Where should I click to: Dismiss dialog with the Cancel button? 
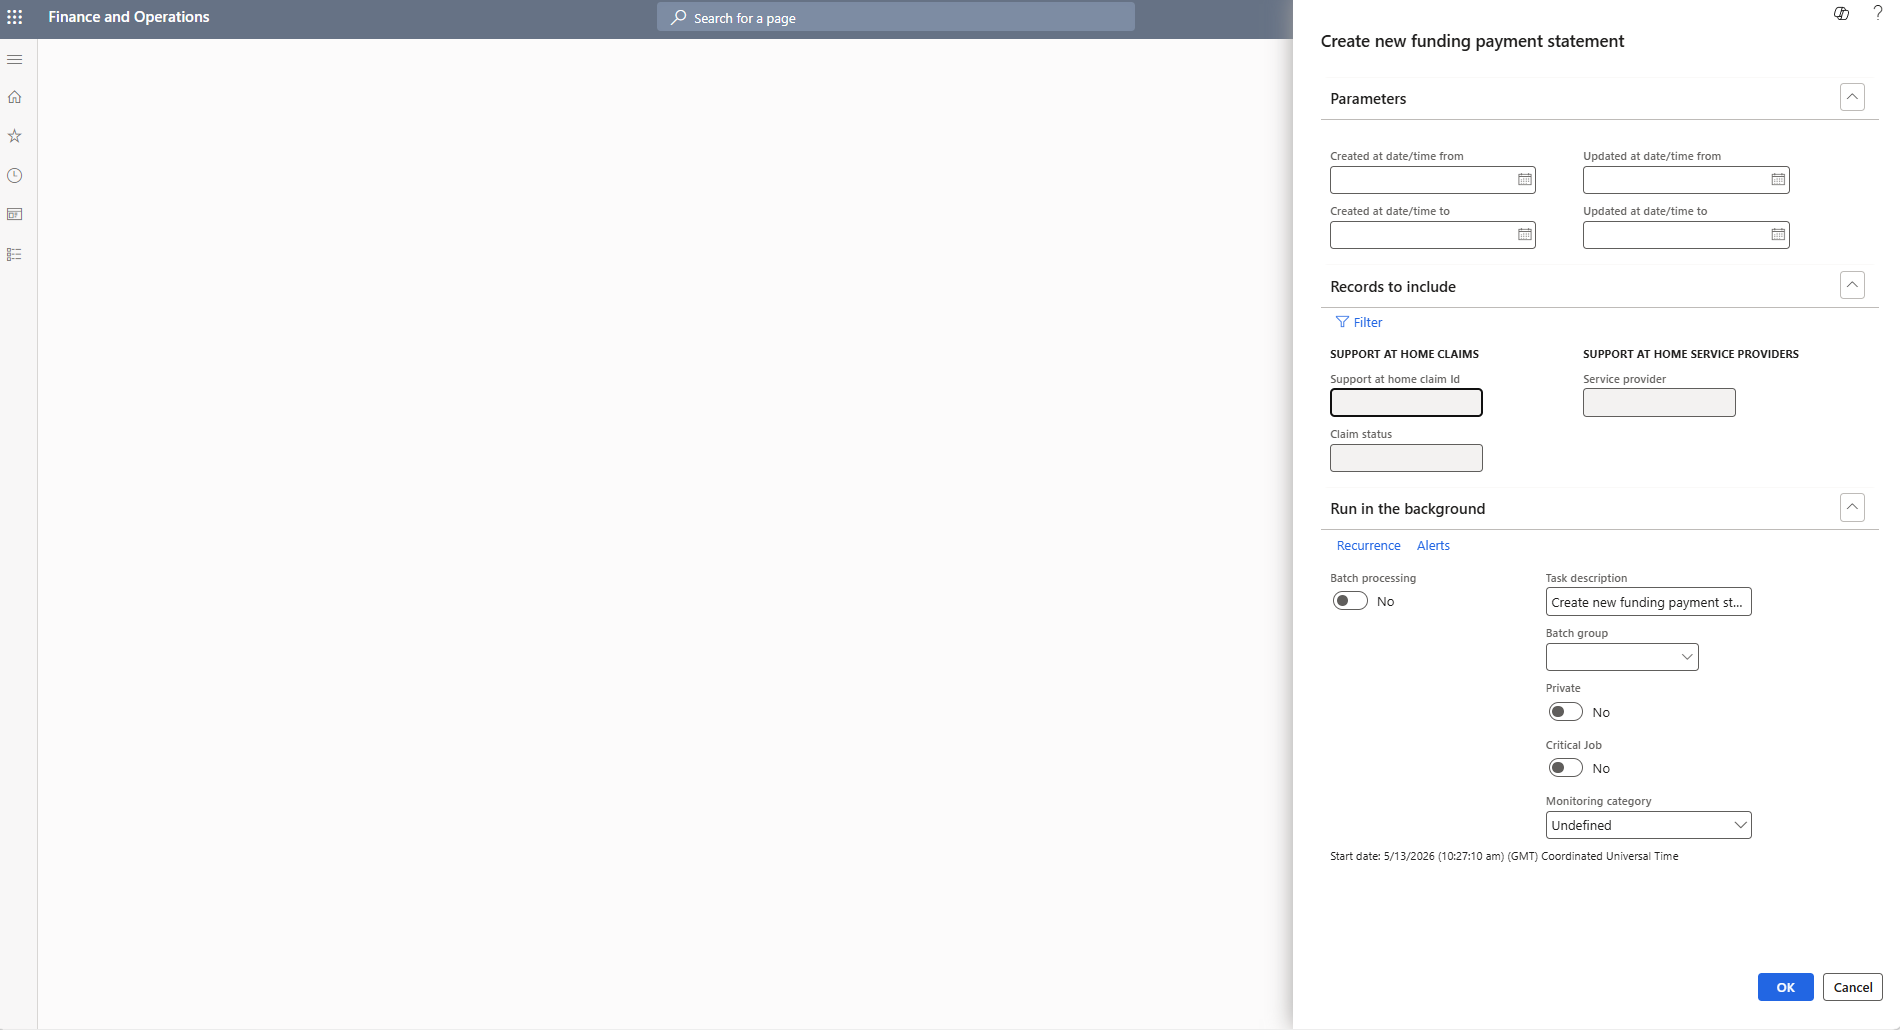(1852, 987)
